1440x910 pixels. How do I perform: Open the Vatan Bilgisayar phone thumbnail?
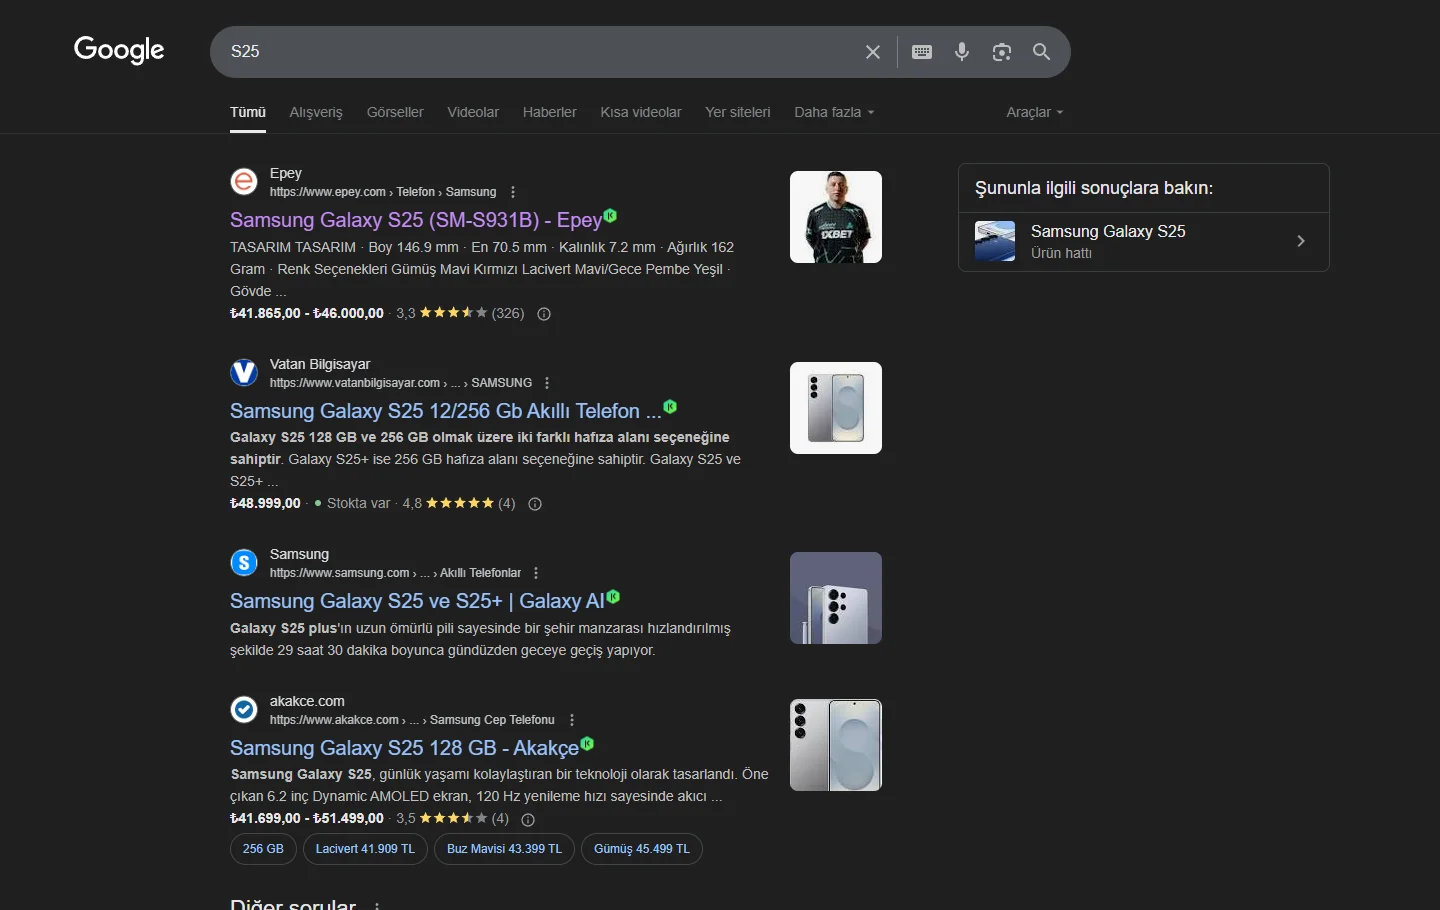pos(836,408)
